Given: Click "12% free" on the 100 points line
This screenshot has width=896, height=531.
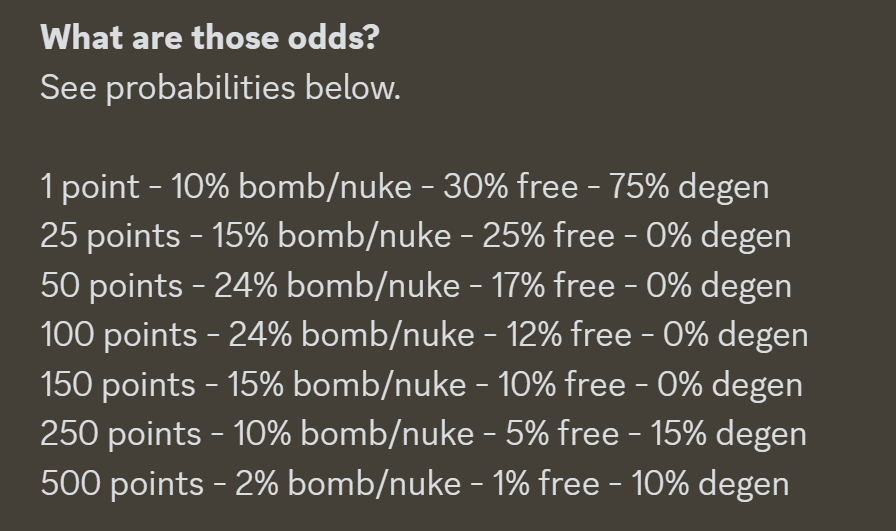Looking at the screenshot, I should click(x=569, y=335).
